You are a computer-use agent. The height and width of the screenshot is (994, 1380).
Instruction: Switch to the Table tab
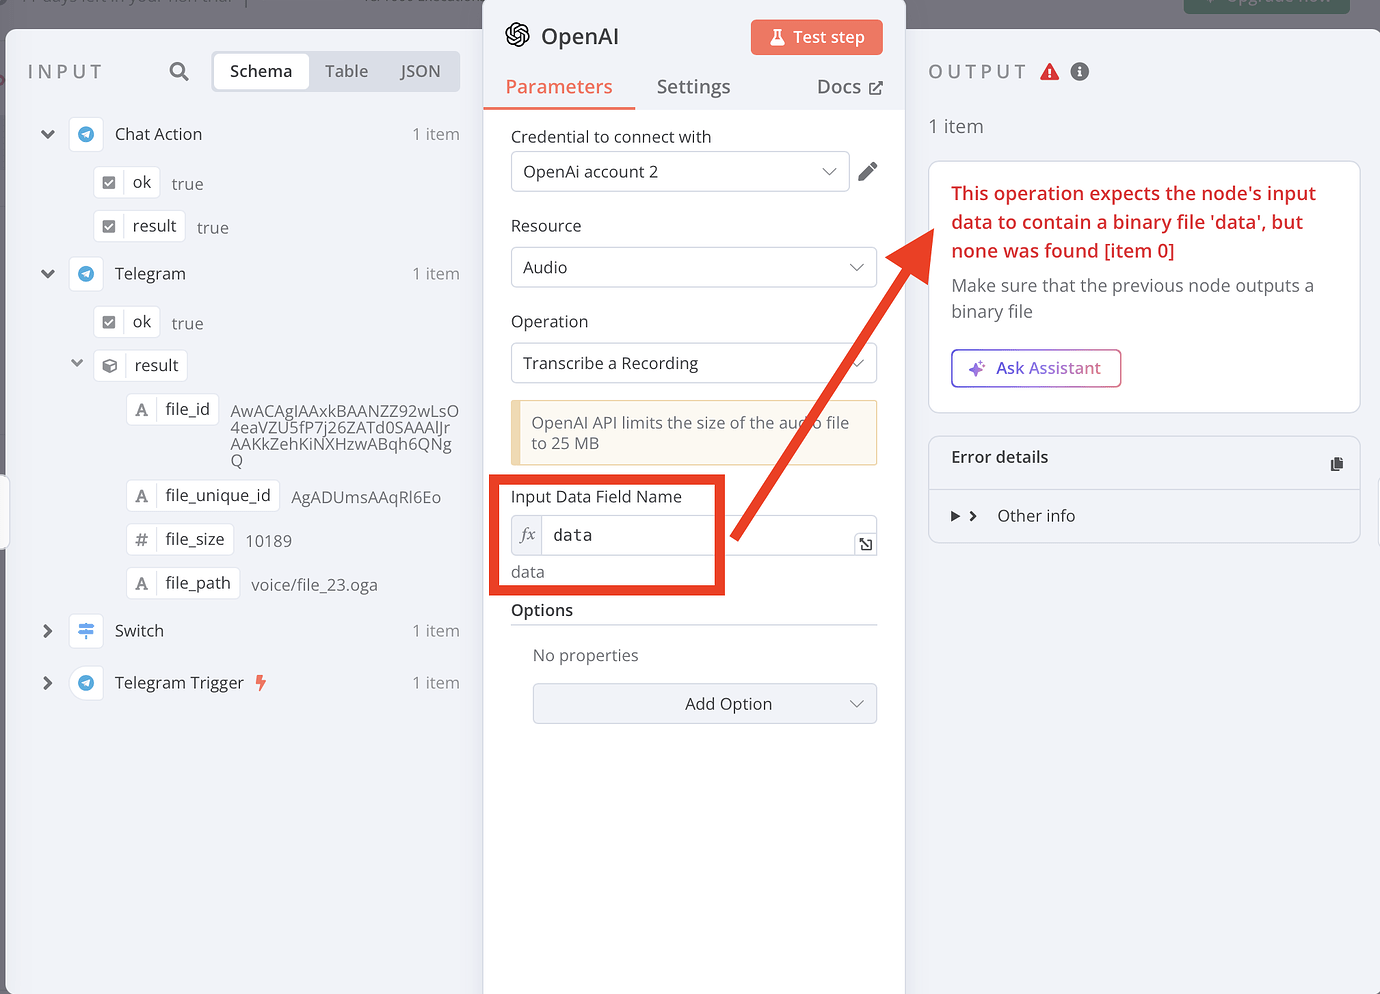pos(346,71)
